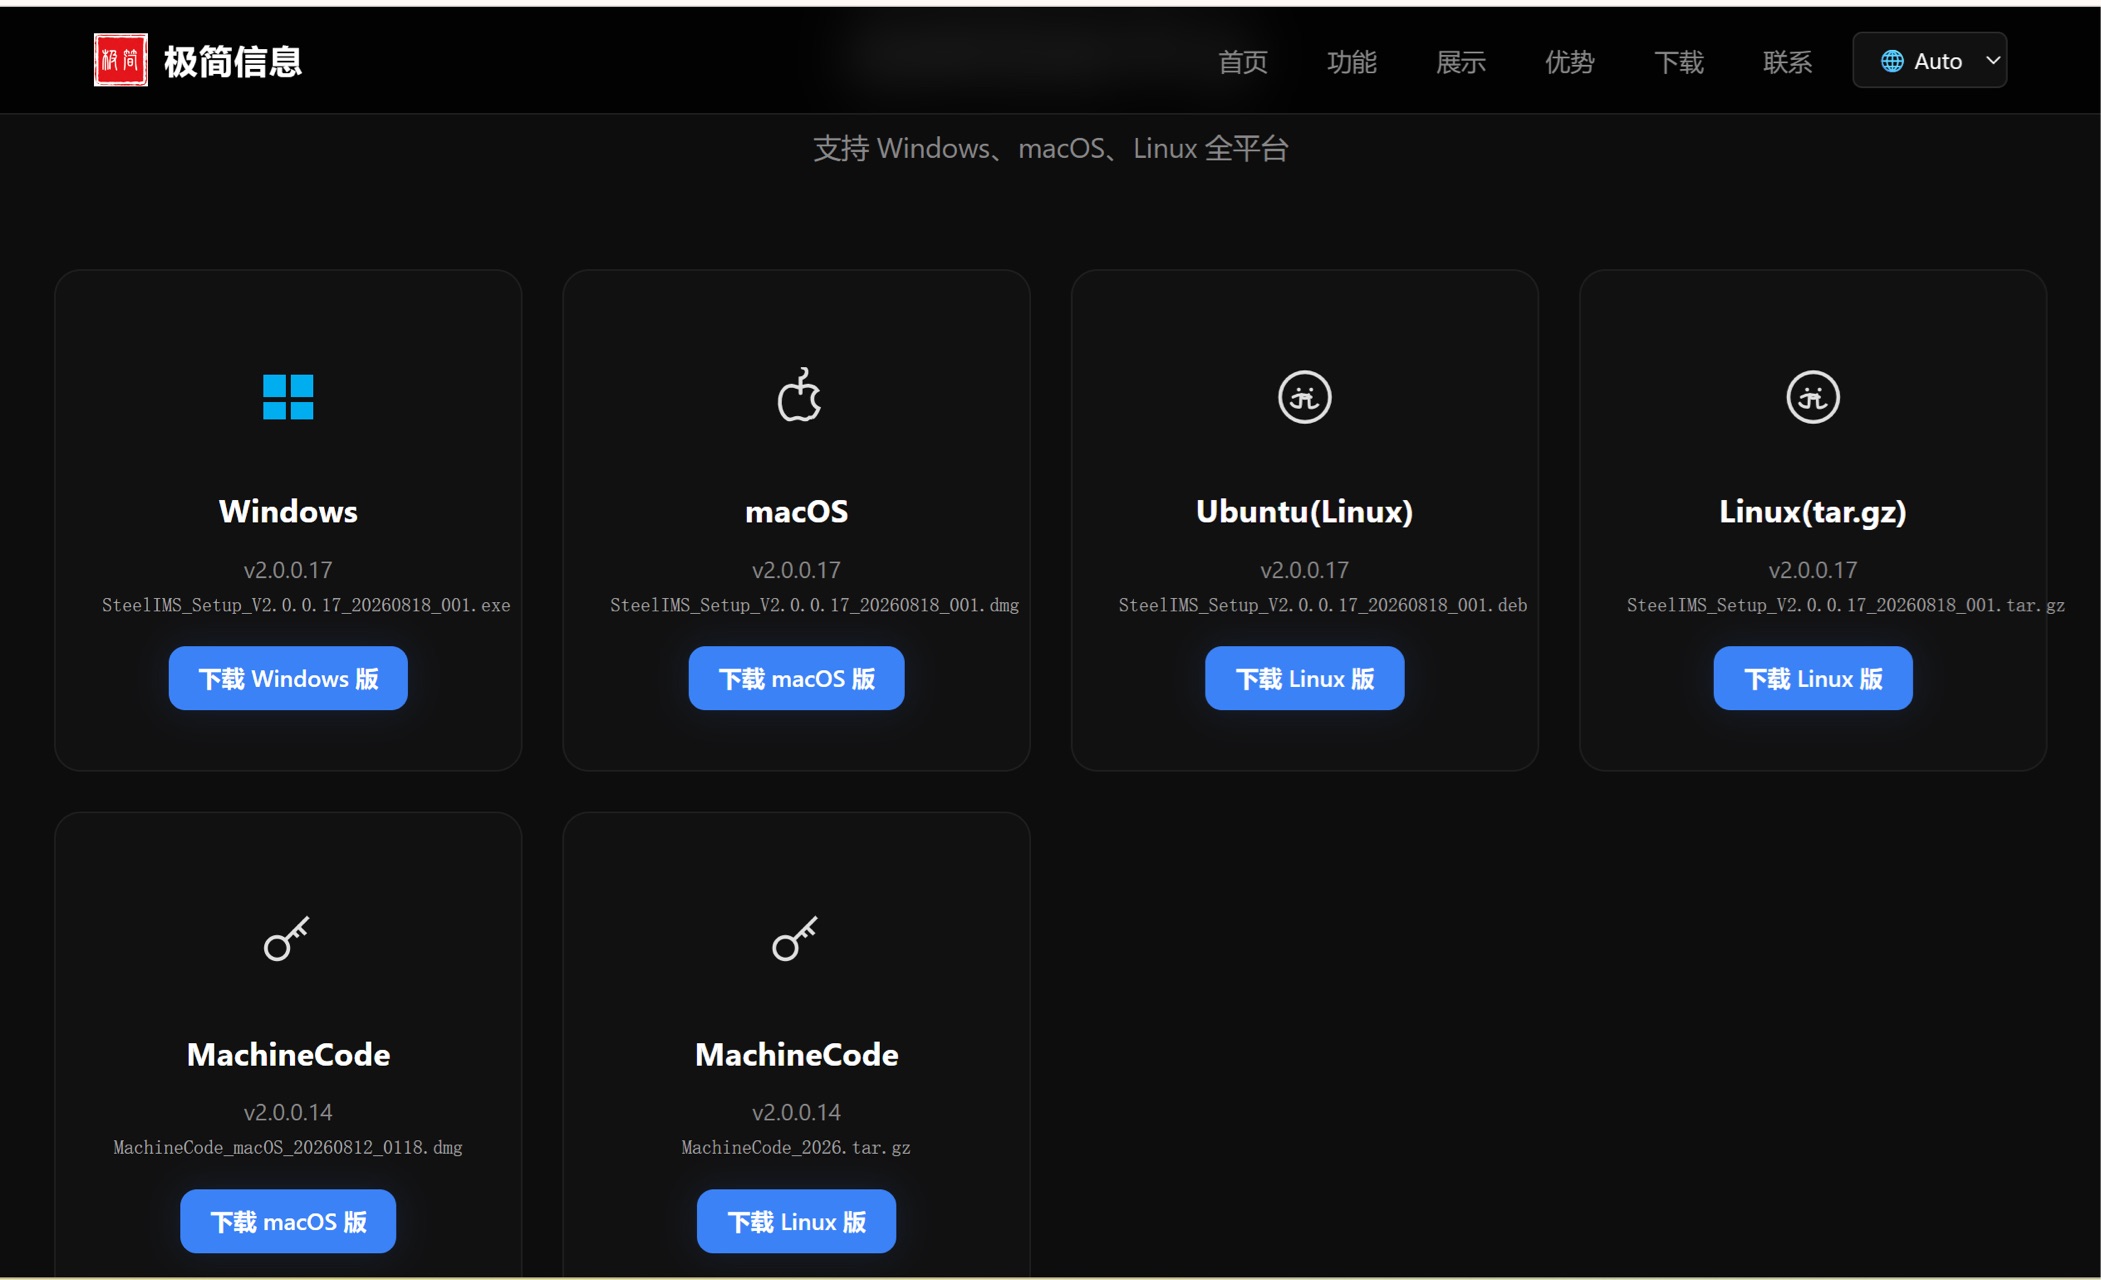
Task: Click the Linux(tar.gz) card title
Action: tap(1812, 511)
